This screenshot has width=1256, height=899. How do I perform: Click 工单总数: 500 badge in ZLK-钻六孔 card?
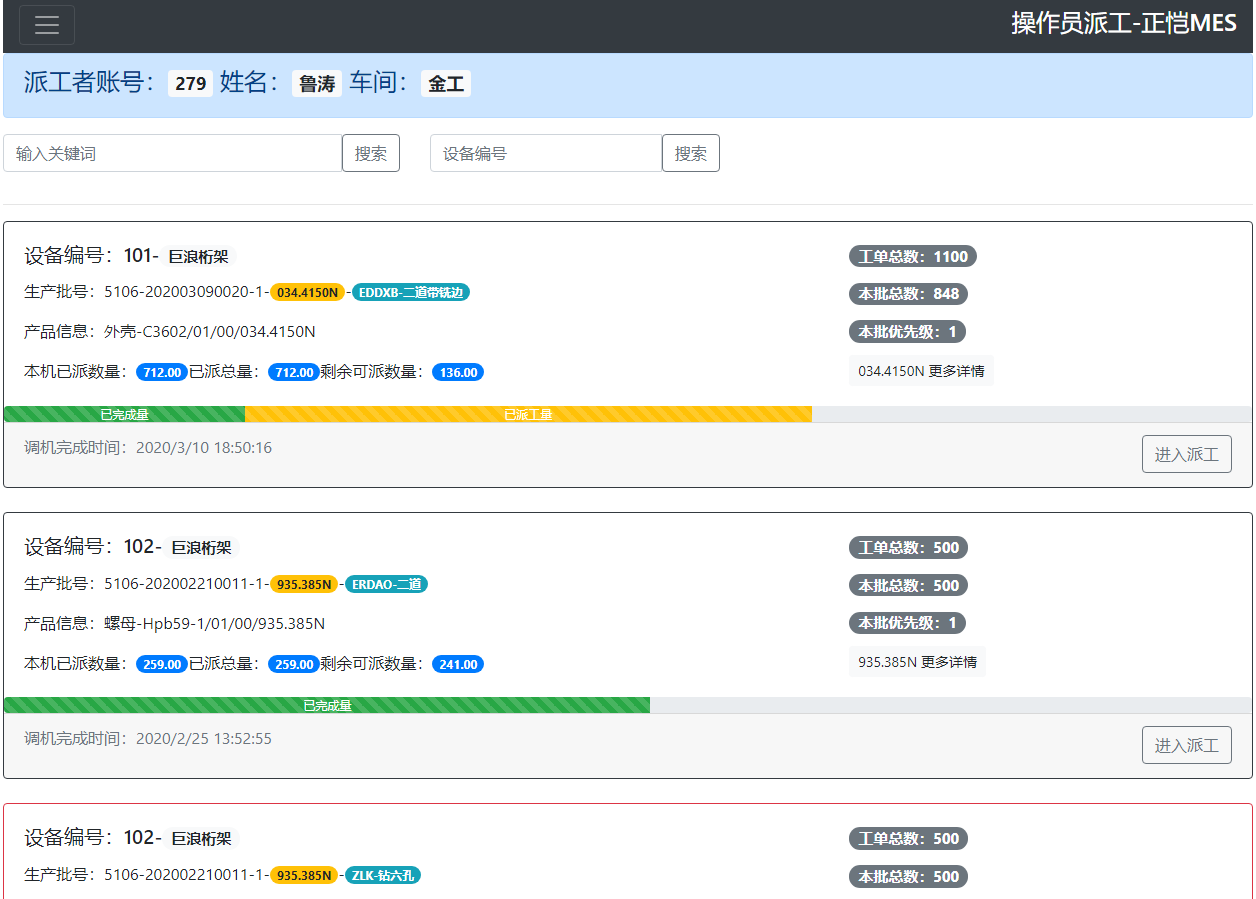908,838
